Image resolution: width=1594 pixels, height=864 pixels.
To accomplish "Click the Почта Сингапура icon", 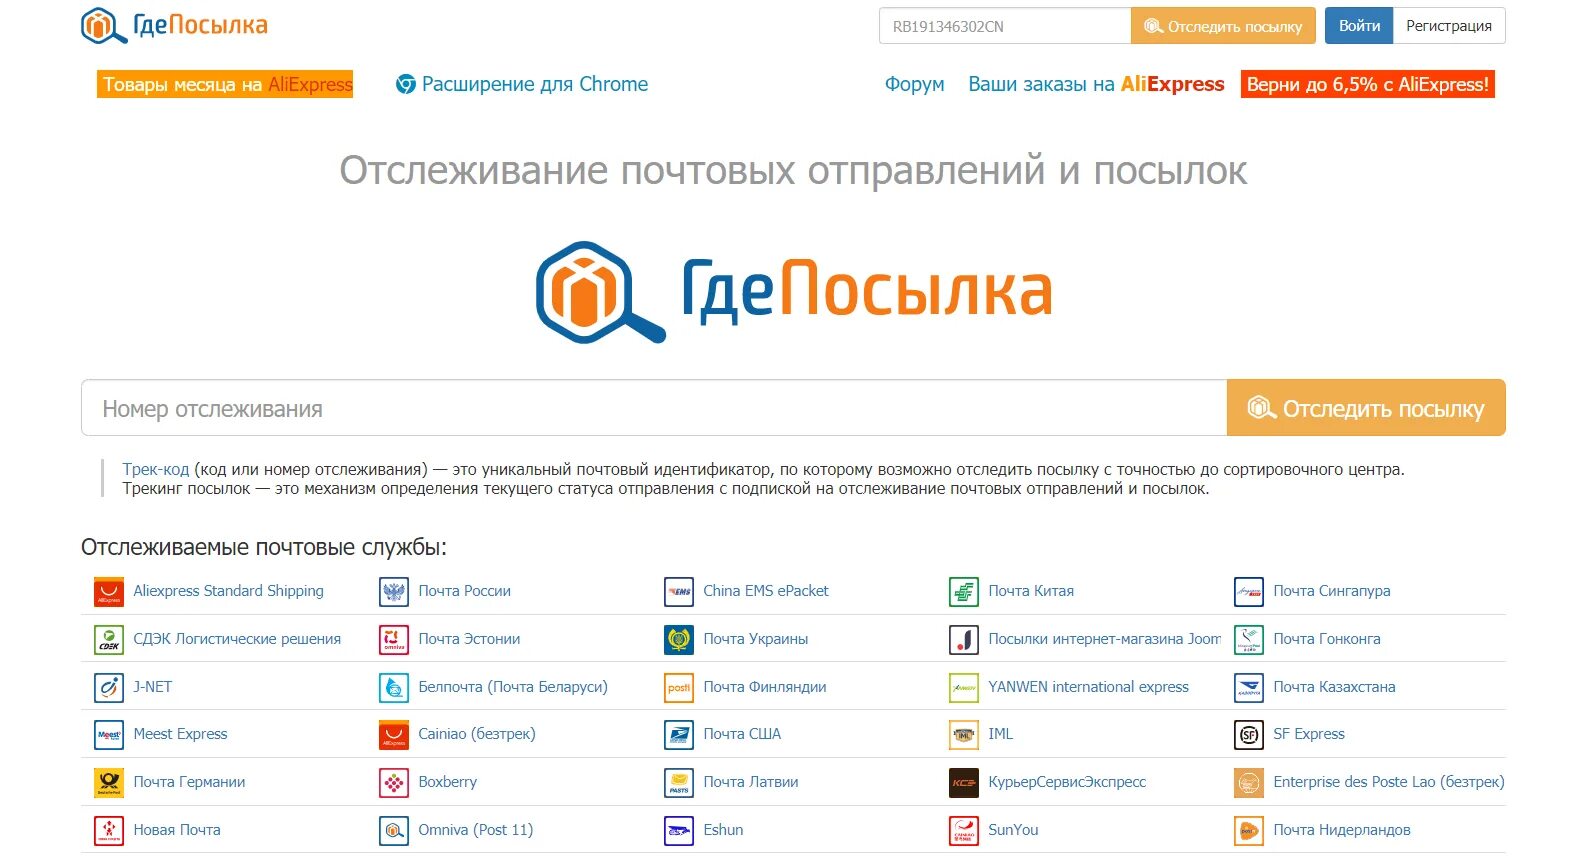I will click(1249, 592).
